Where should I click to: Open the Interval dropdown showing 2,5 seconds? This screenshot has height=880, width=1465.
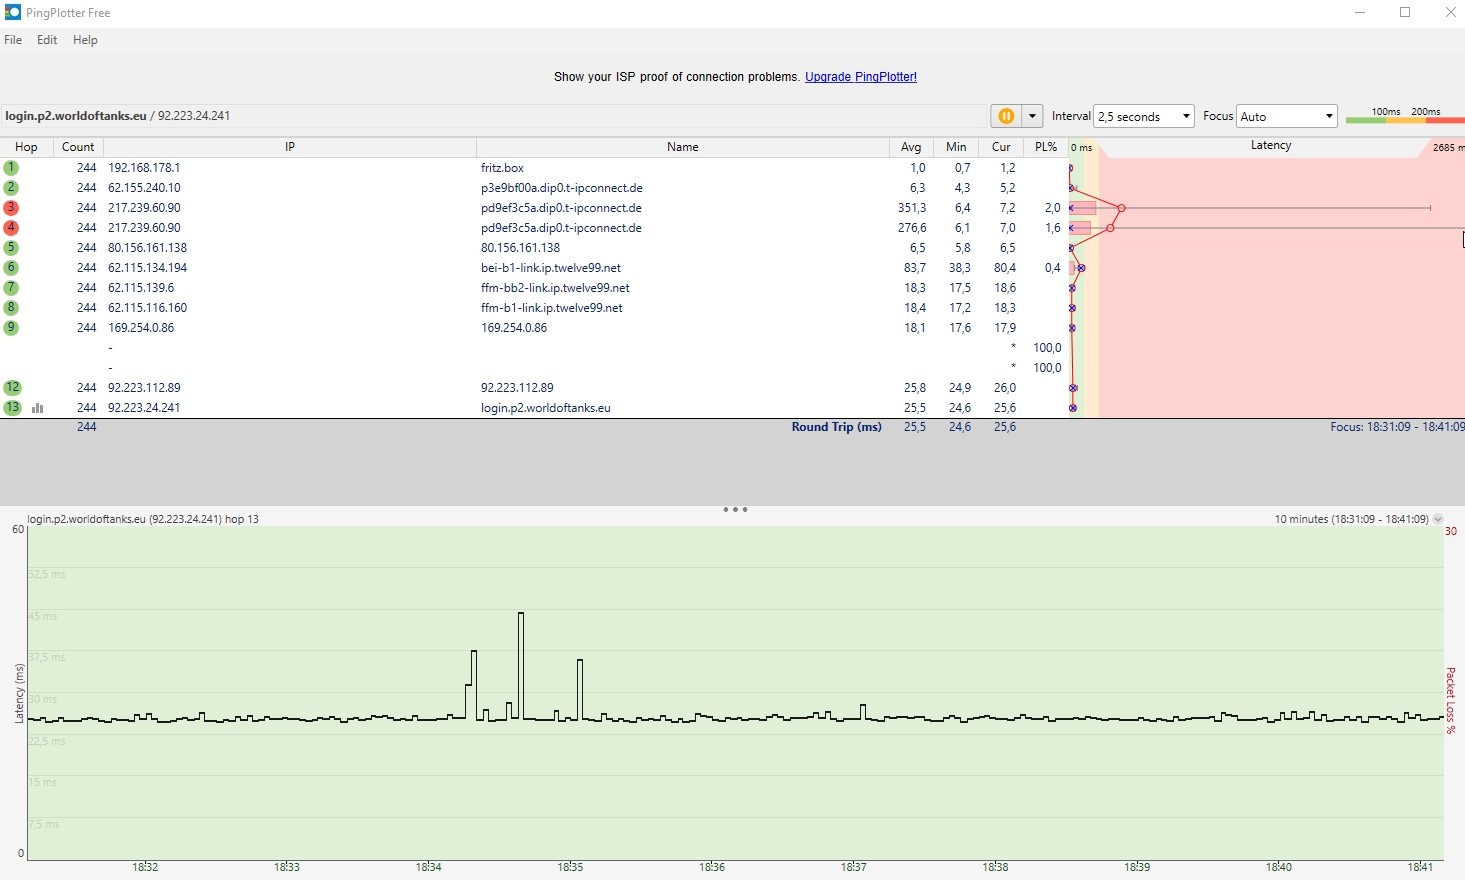pyautogui.click(x=1144, y=116)
